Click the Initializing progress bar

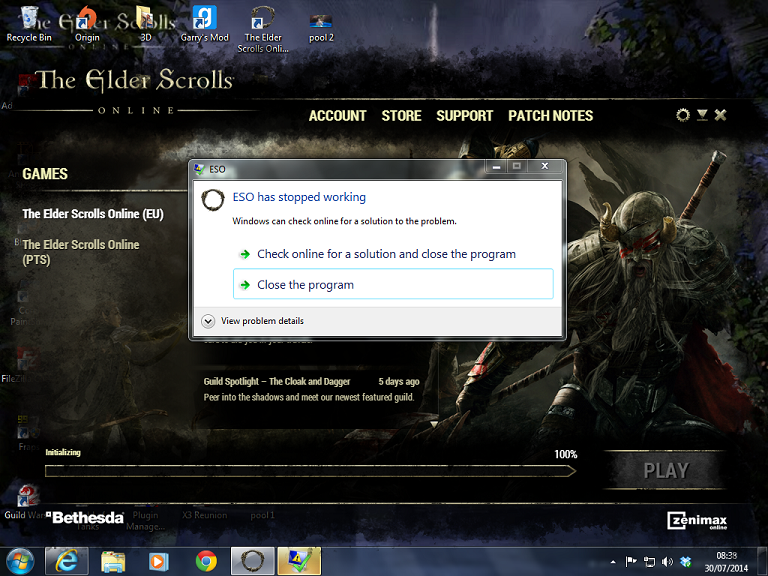click(310, 471)
